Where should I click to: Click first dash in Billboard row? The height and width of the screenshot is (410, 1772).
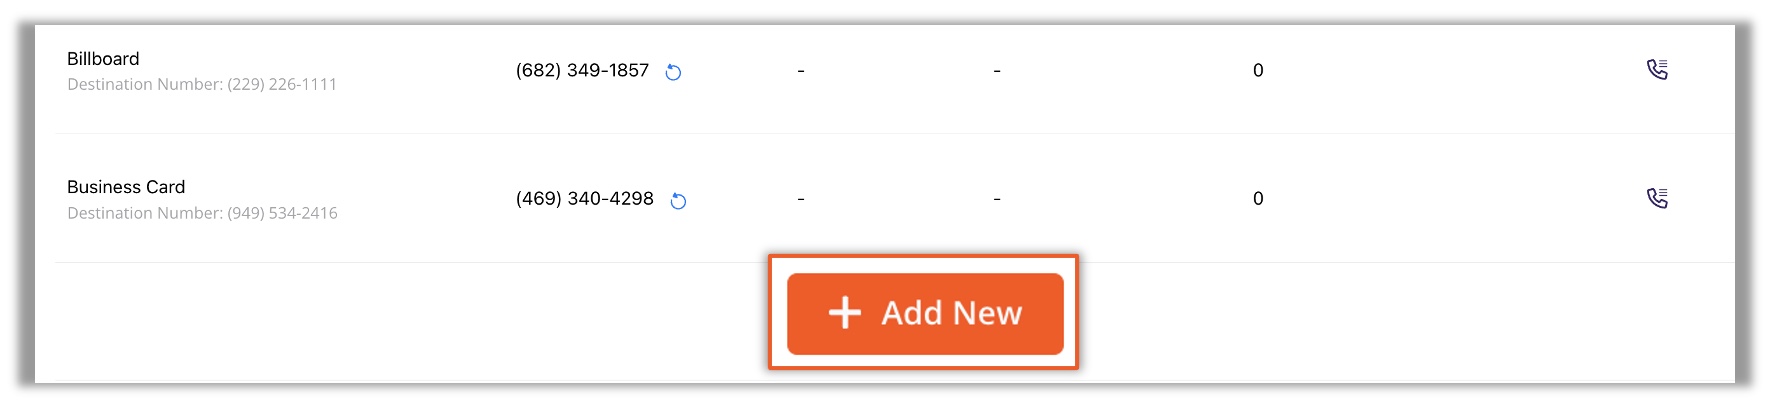click(801, 71)
